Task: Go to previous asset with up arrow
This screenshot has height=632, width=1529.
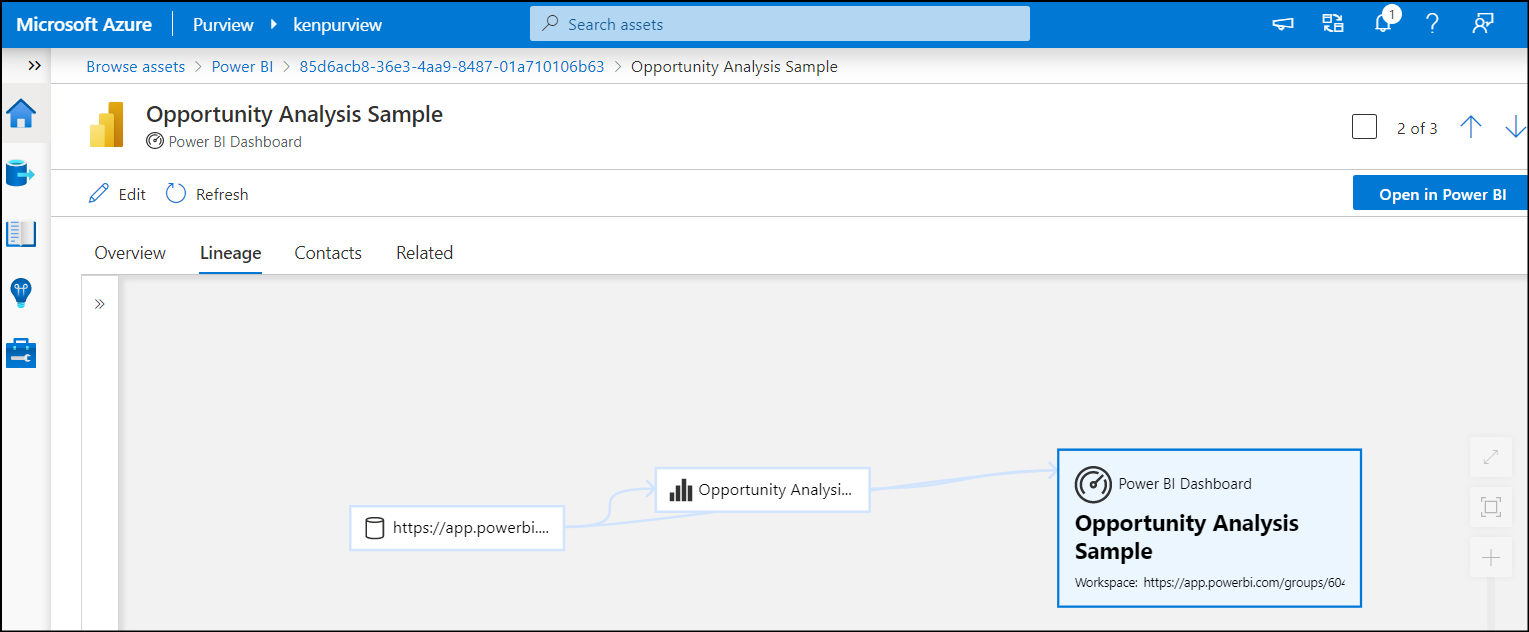Action: (1470, 127)
